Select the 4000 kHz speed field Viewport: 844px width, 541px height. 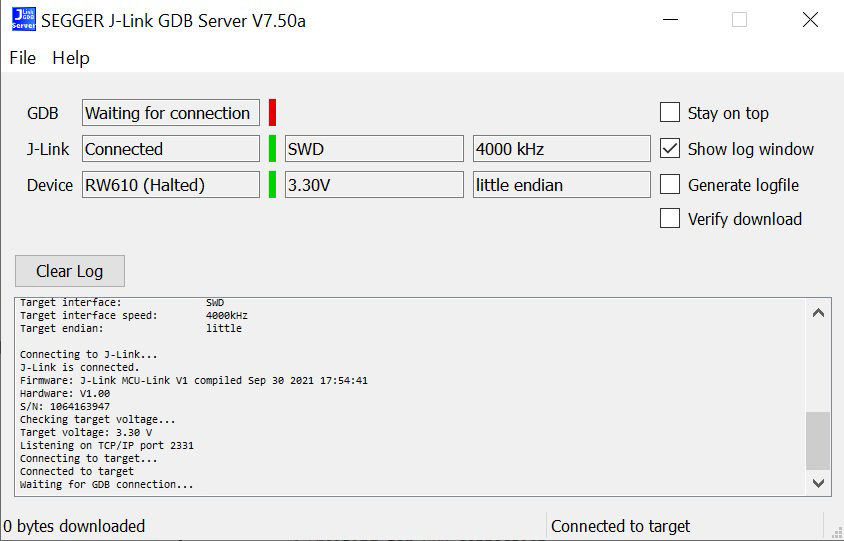pos(561,149)
